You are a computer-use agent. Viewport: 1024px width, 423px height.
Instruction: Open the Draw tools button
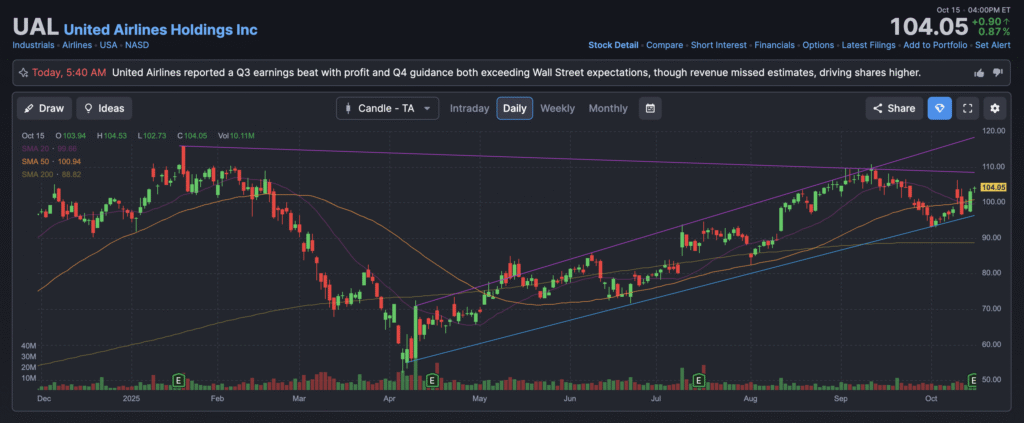tap(43, 108)
